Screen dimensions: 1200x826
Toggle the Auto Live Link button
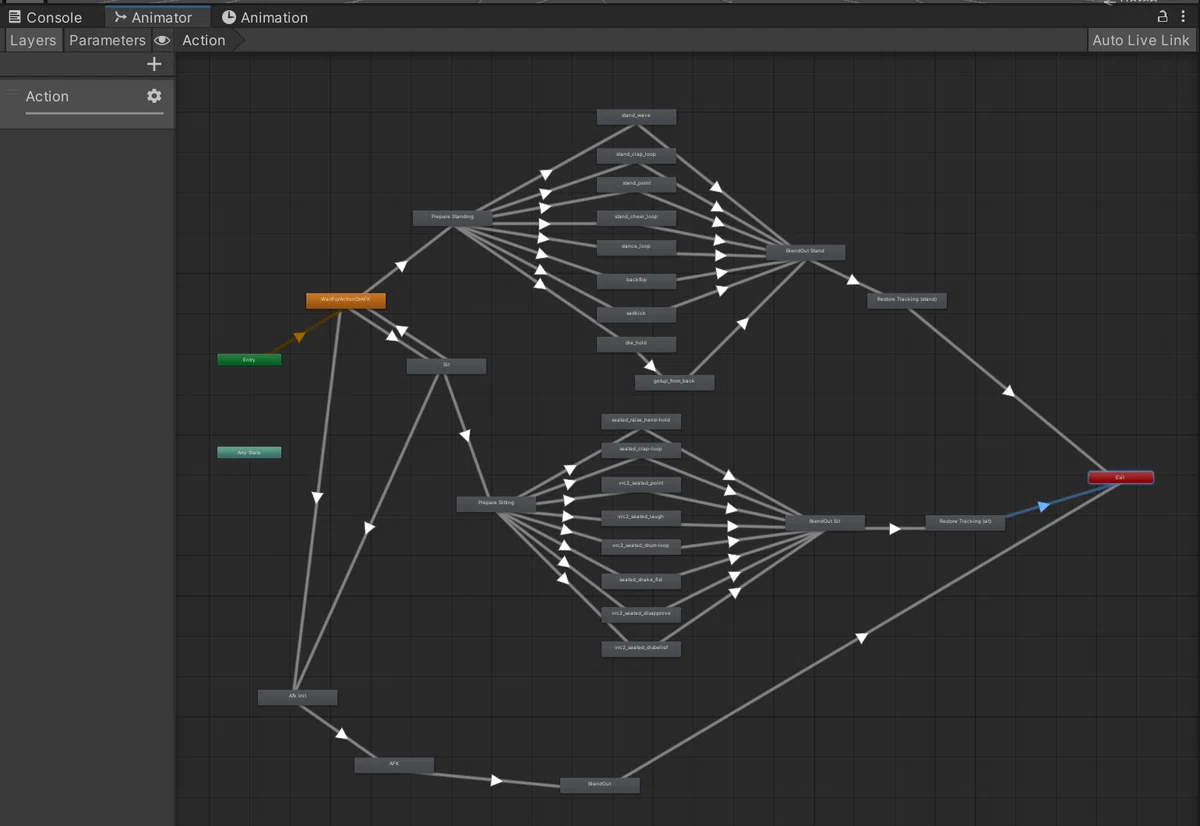coord(1141,40)
